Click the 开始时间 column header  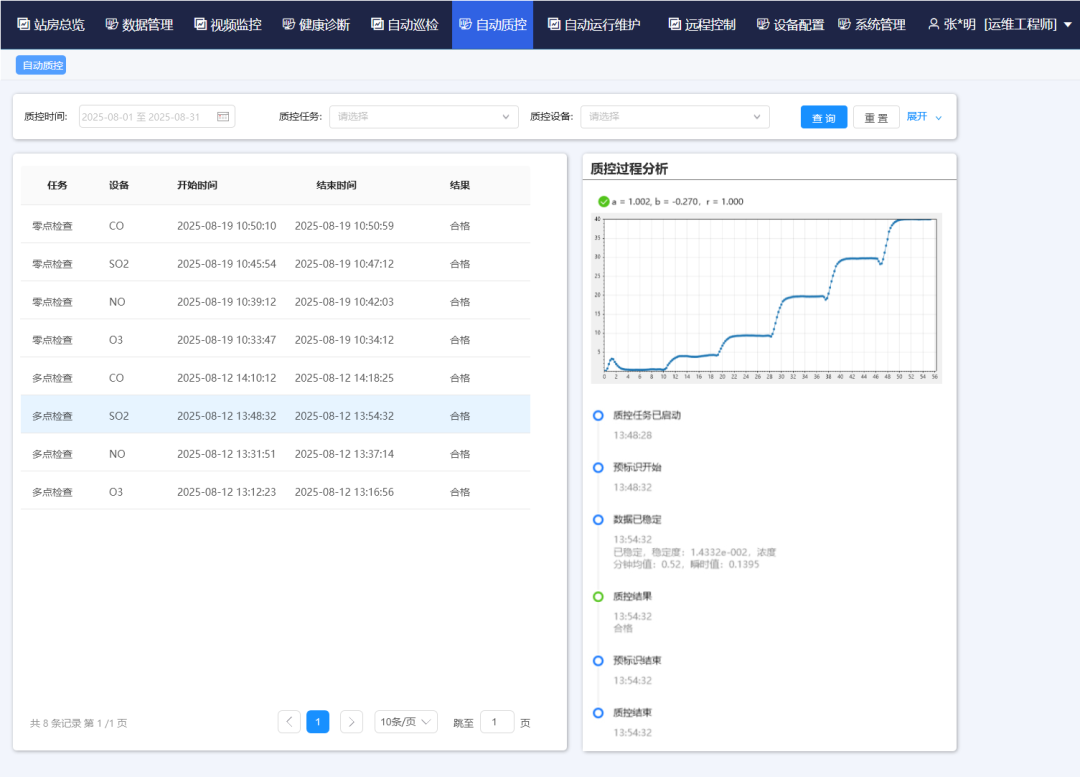(197, 185)
